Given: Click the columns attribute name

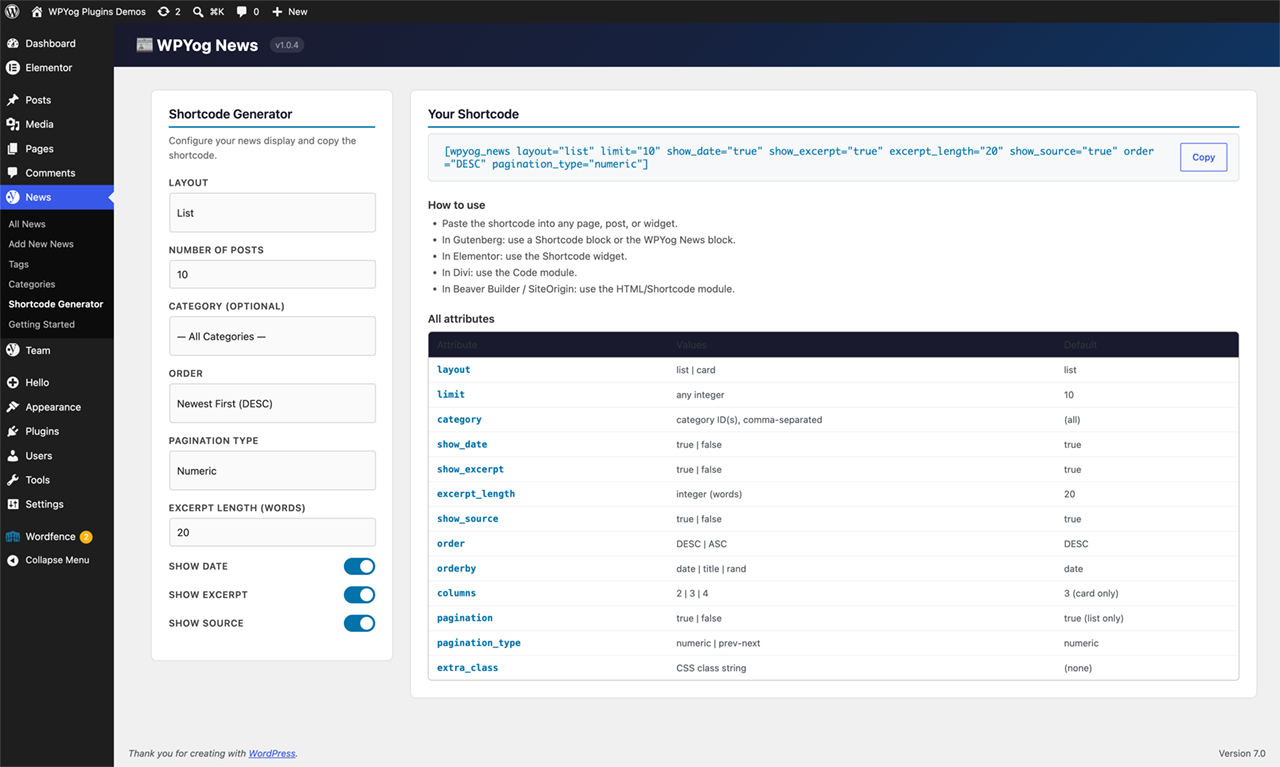Looking at the screenshot, I should coord(456,593).
